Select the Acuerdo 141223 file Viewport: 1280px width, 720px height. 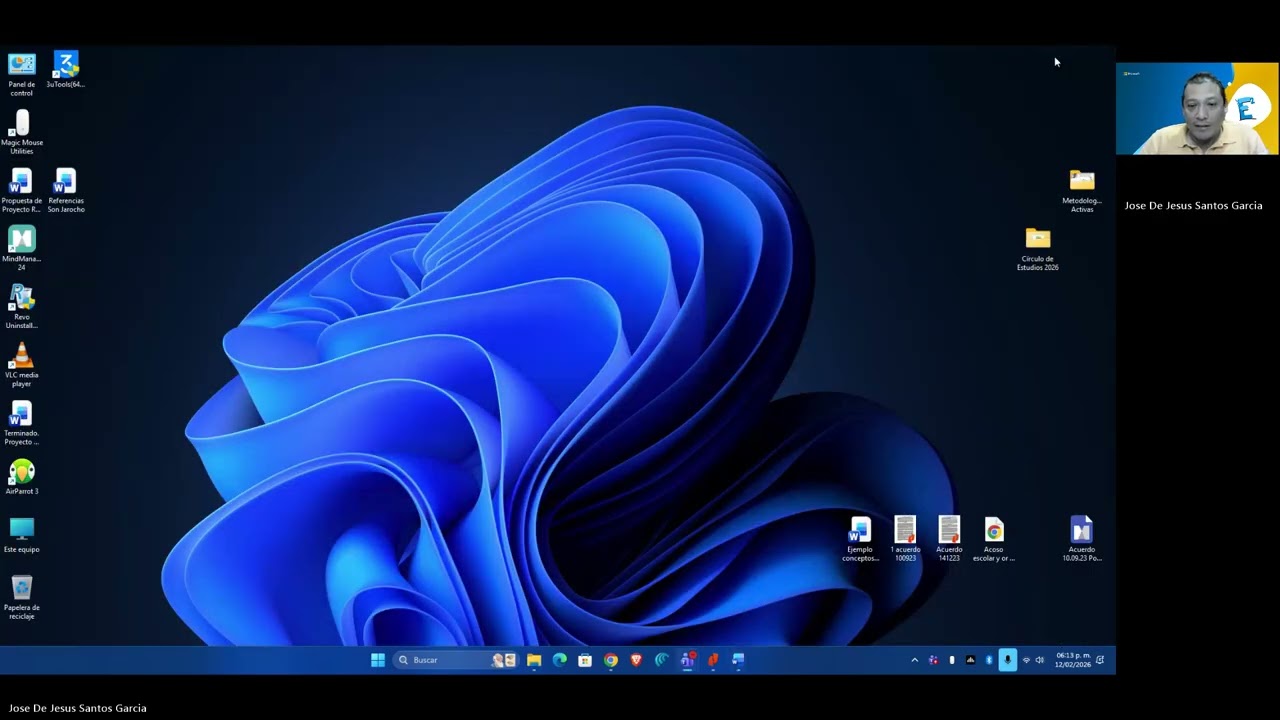tap(949, 538)
